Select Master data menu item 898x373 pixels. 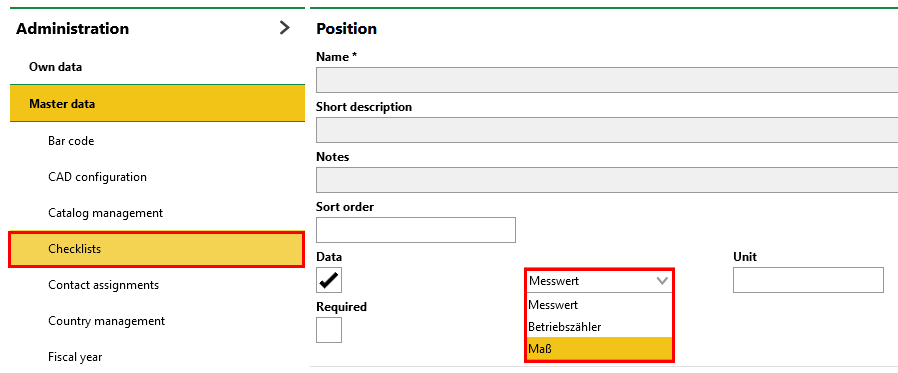pyautogui.click(x=157, y=104)
